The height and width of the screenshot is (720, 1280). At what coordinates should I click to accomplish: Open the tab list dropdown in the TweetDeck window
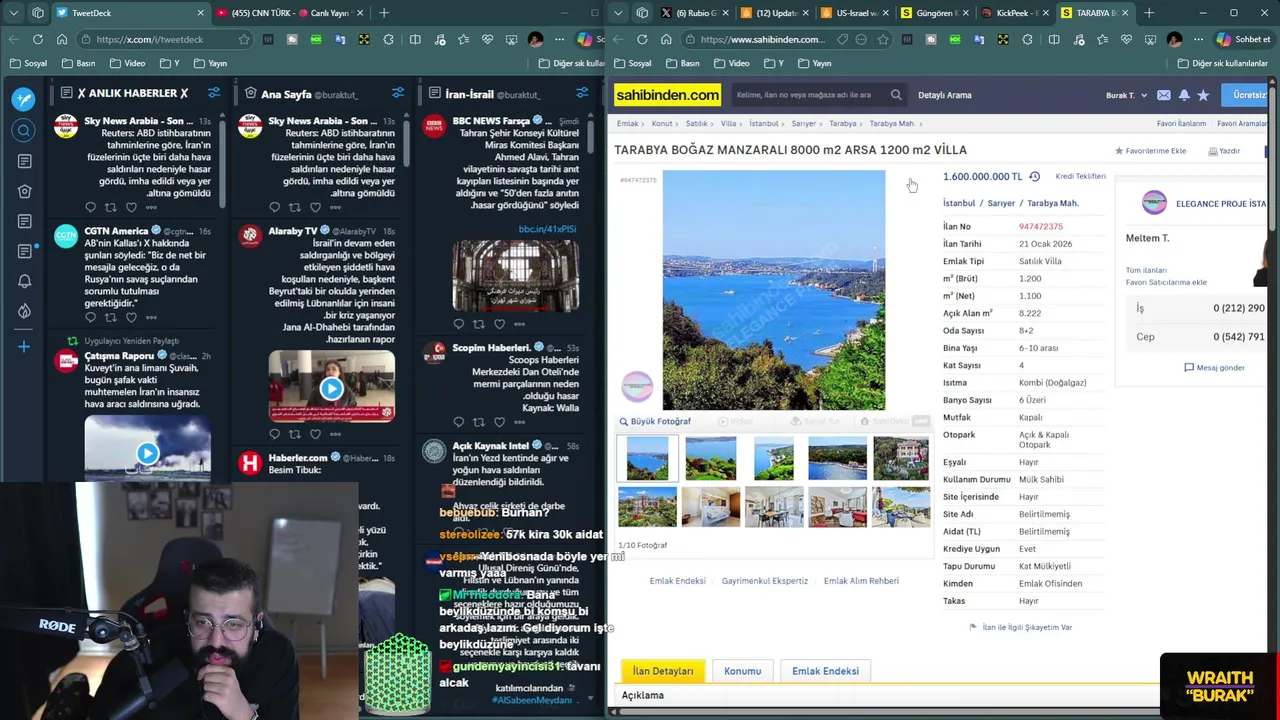click(14, 13)
